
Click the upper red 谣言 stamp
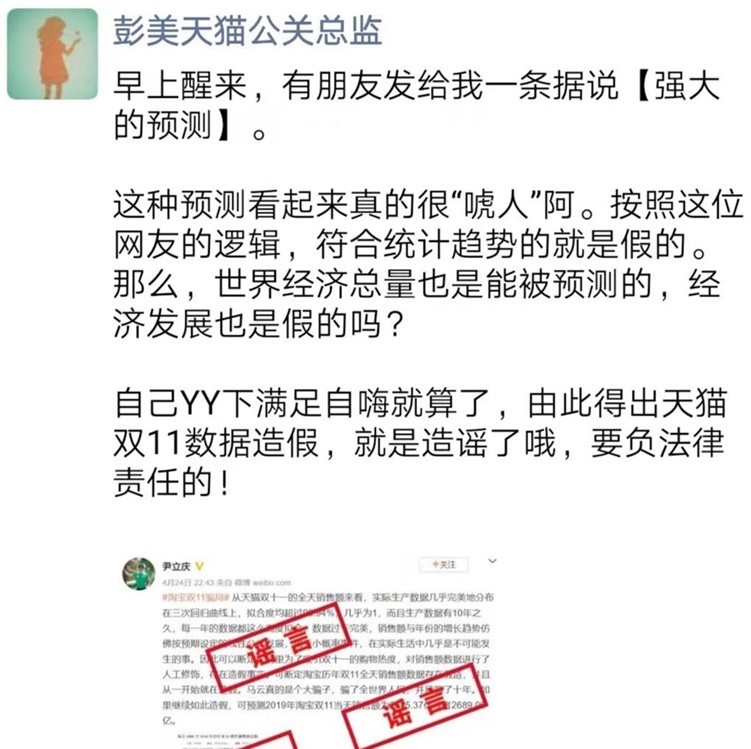tap(279, 646)
